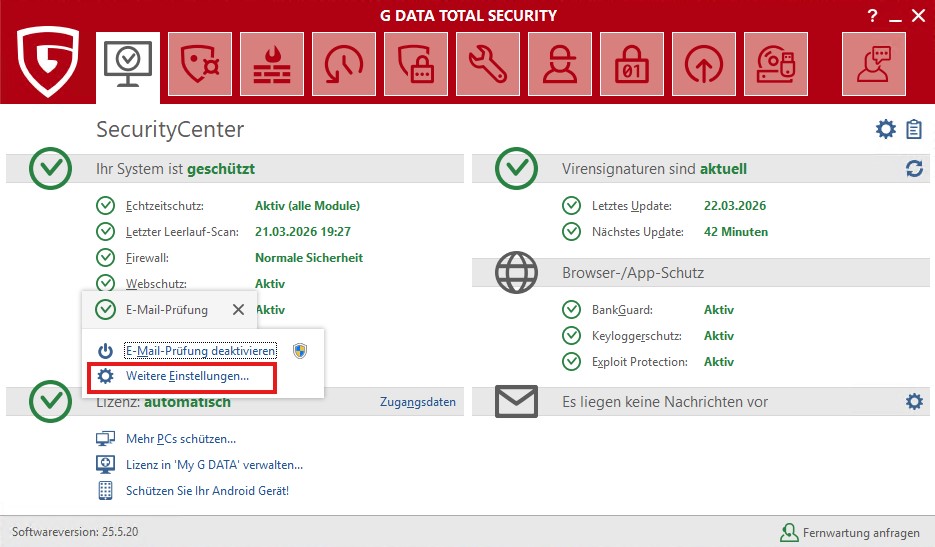Open the Autostart Manager up-arrow tab
The width and height of the screenshot is (935, 547).
[704, 64]
